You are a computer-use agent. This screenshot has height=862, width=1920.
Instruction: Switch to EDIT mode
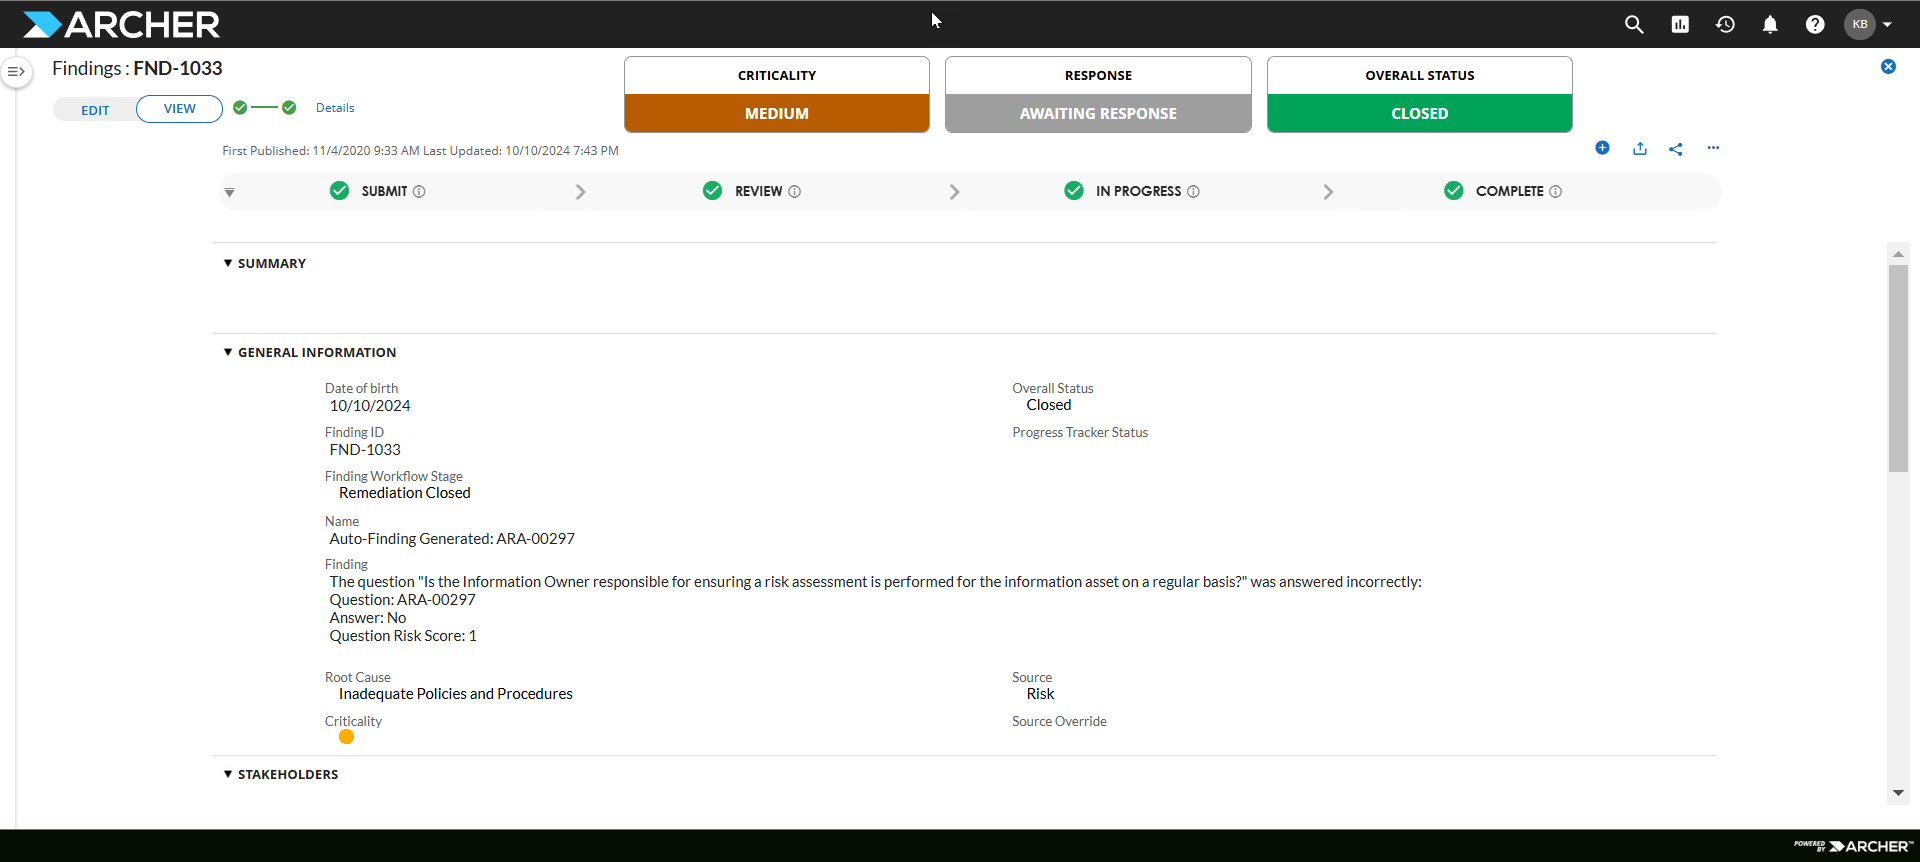tap(95, 110)
